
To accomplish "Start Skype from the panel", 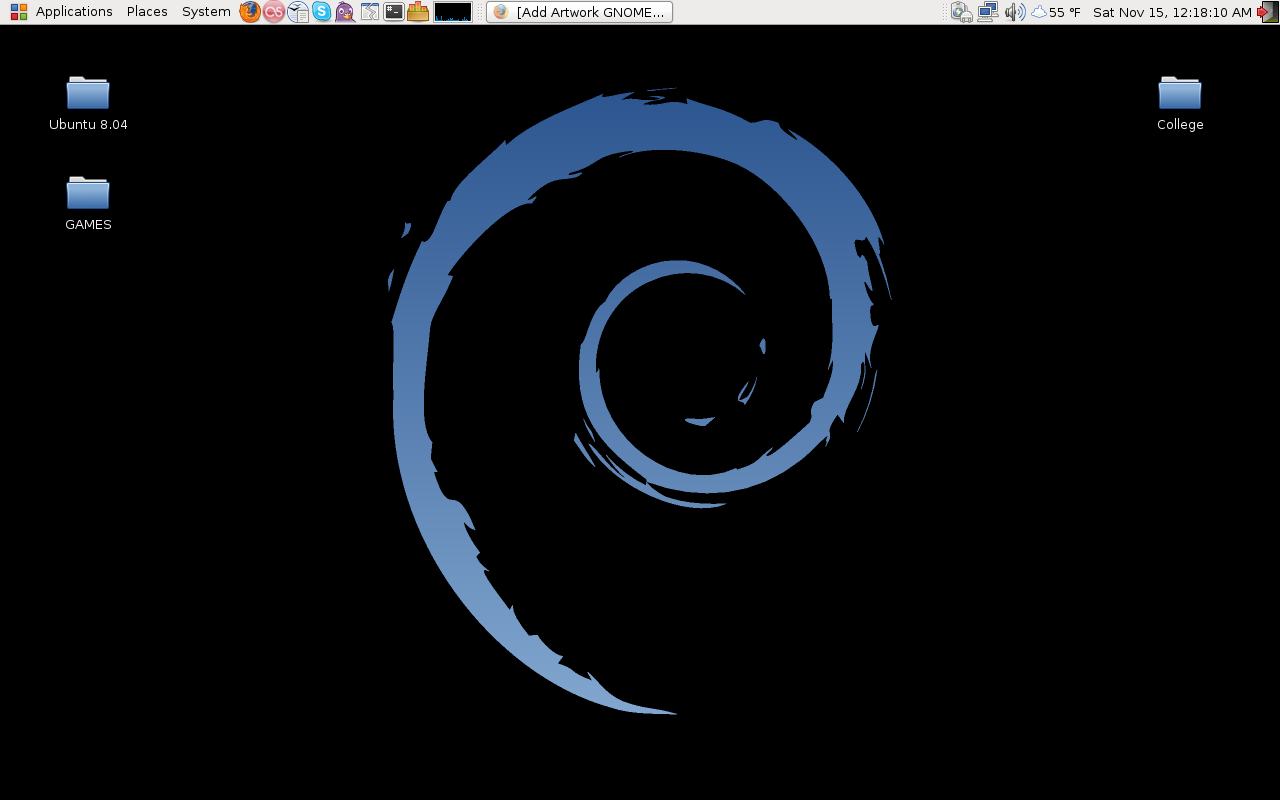I will coord(322,12).
